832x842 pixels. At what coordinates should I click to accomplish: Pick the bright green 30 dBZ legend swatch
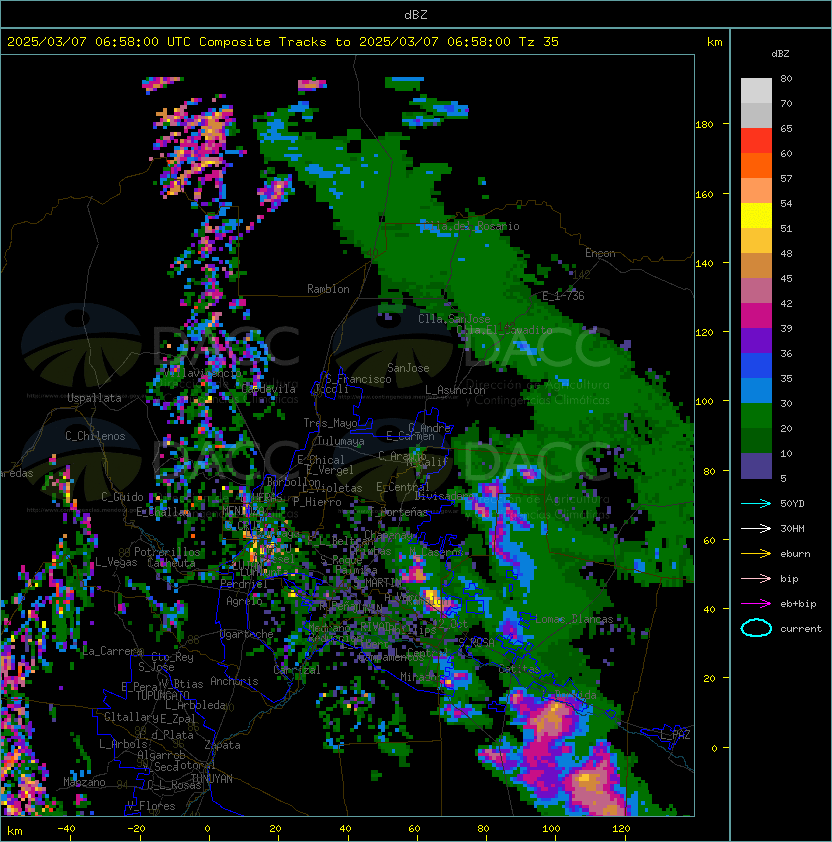click(756, 416)
